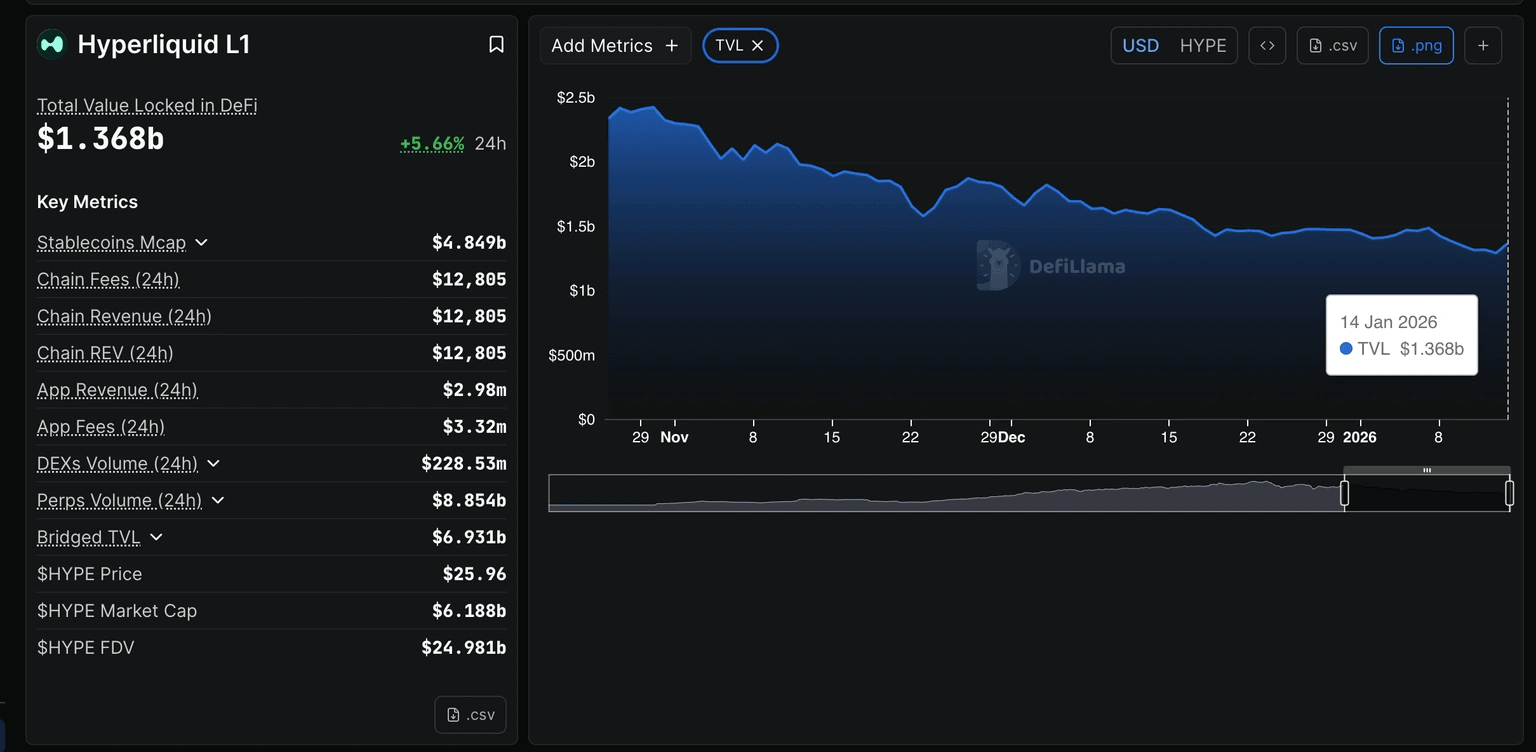
Task: Click the plus button right of .png
Action: [x=1483, y=46]
